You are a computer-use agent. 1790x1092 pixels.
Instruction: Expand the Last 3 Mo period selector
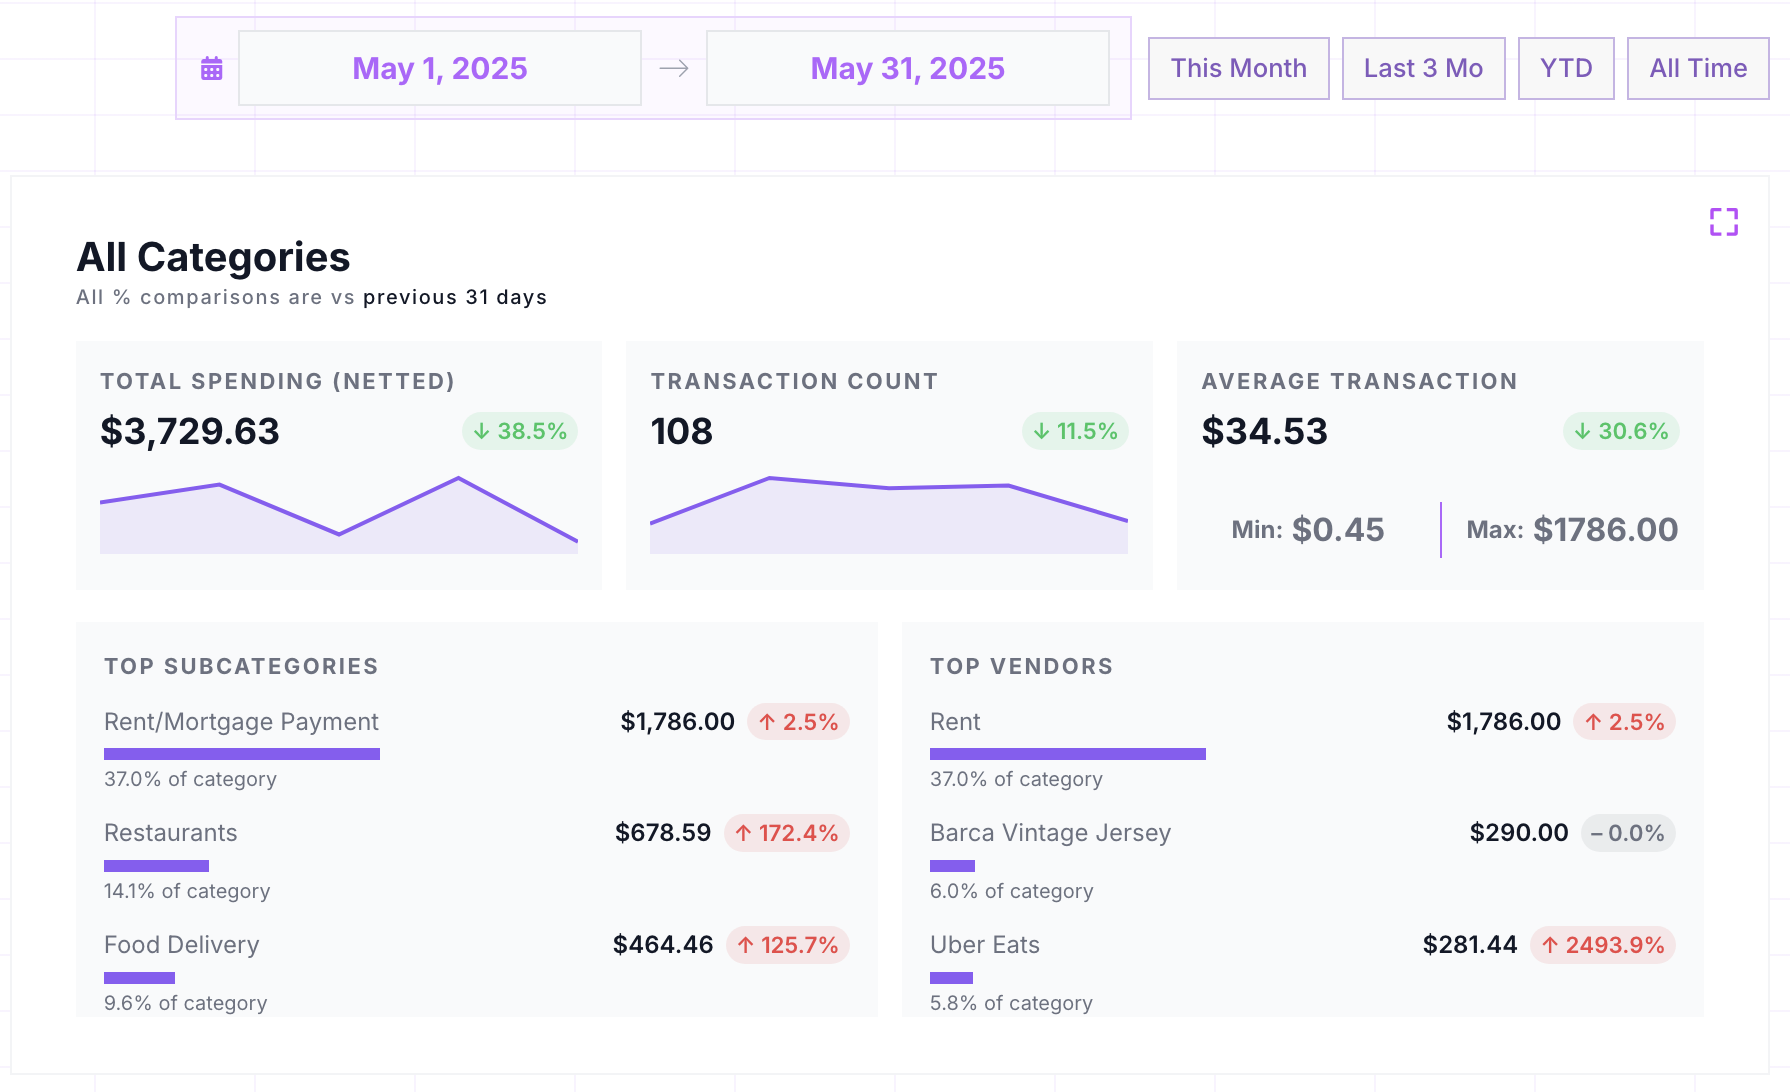point(1423,67)
